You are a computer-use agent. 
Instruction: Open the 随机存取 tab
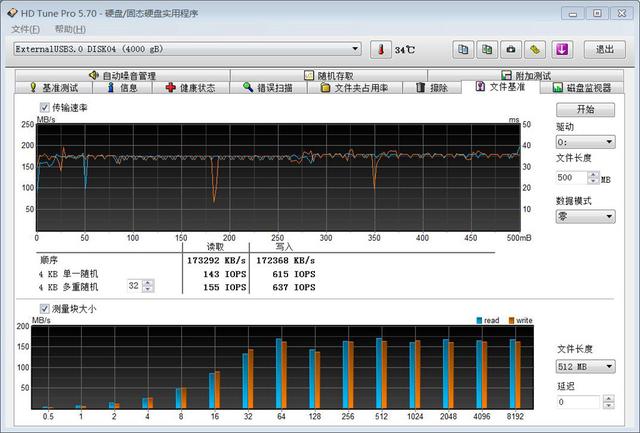[329, 75]
